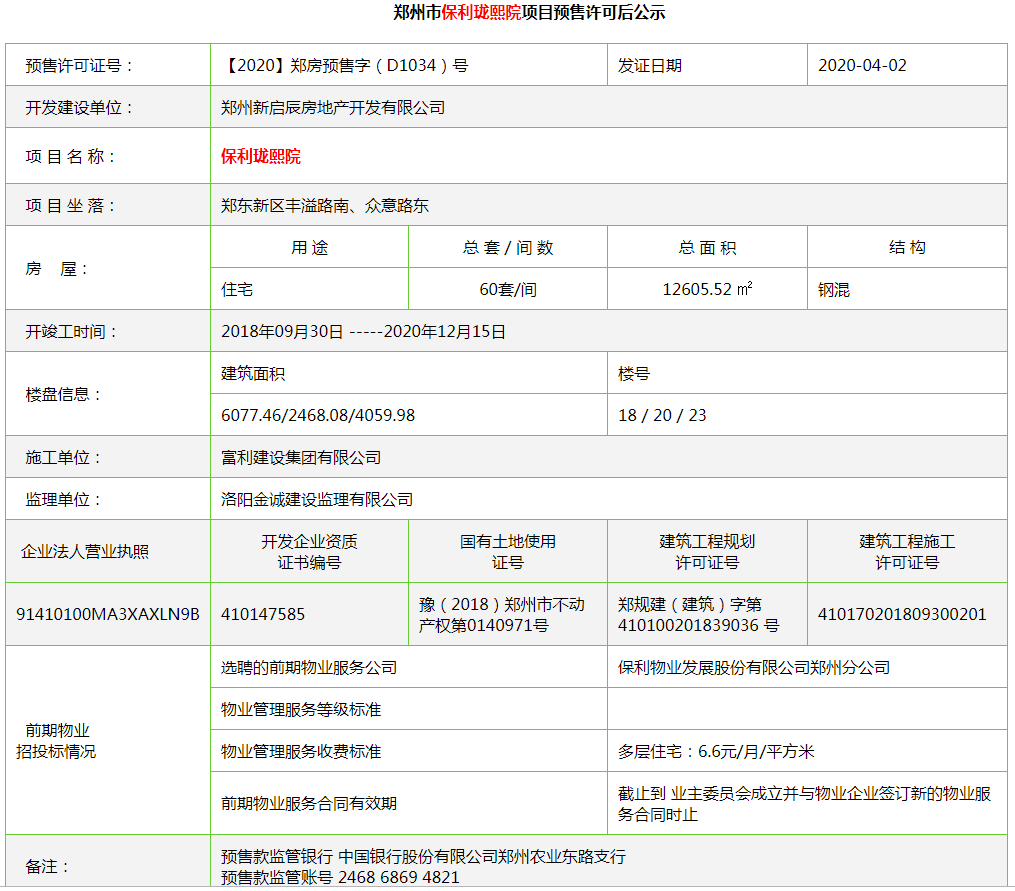Viewport: 1015px width, 891px height.
Task: Click the 开发建设单位 label
Action: point(80,107)
